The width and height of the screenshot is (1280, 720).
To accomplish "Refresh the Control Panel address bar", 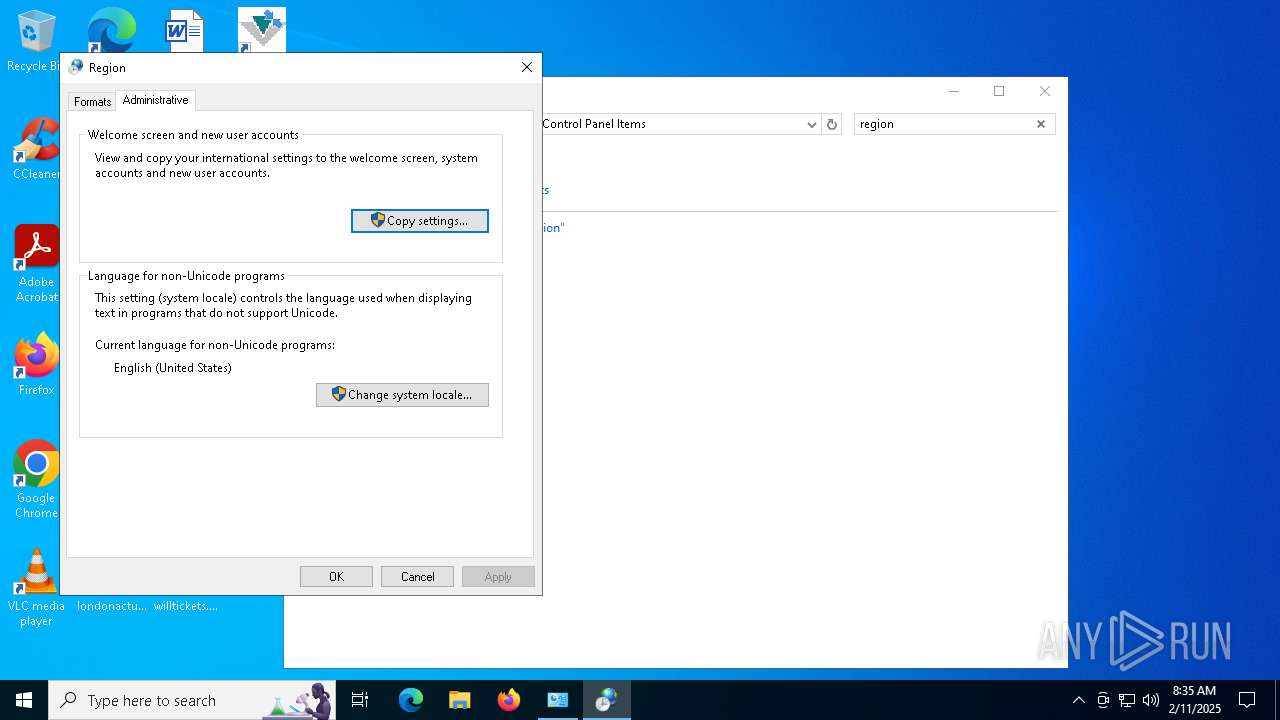I will tap(832, 124).
